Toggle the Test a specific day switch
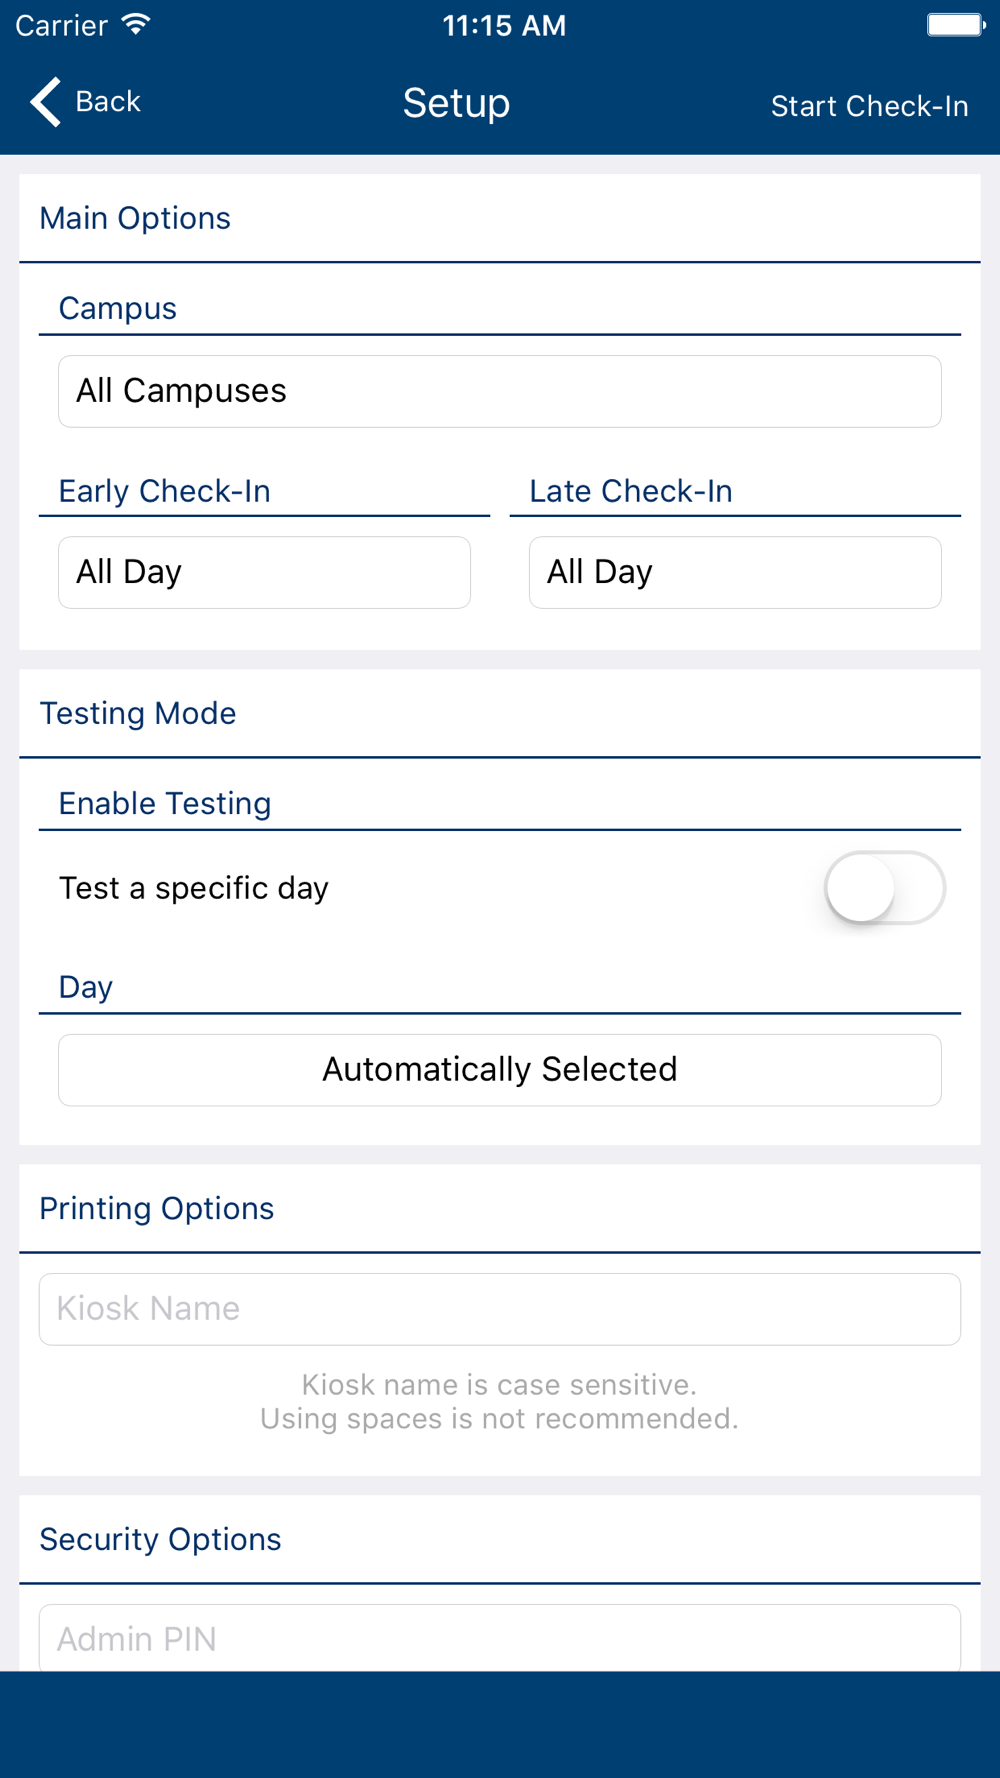Screen dimensions: 1000x1778 [x=885, y=888]
